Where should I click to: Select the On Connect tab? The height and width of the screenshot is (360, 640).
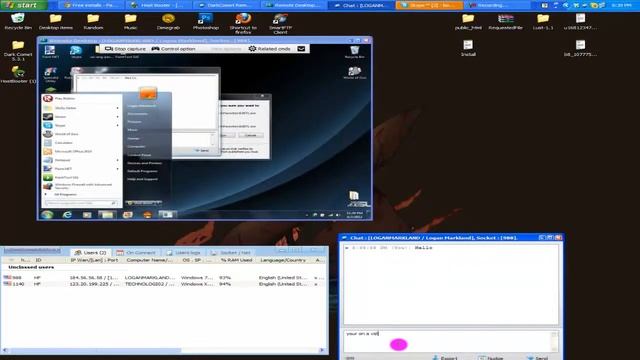[136, 253]
